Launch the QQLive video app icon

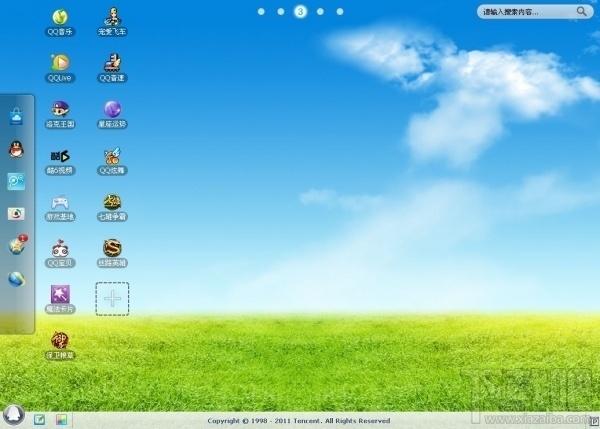click(60, 63)
